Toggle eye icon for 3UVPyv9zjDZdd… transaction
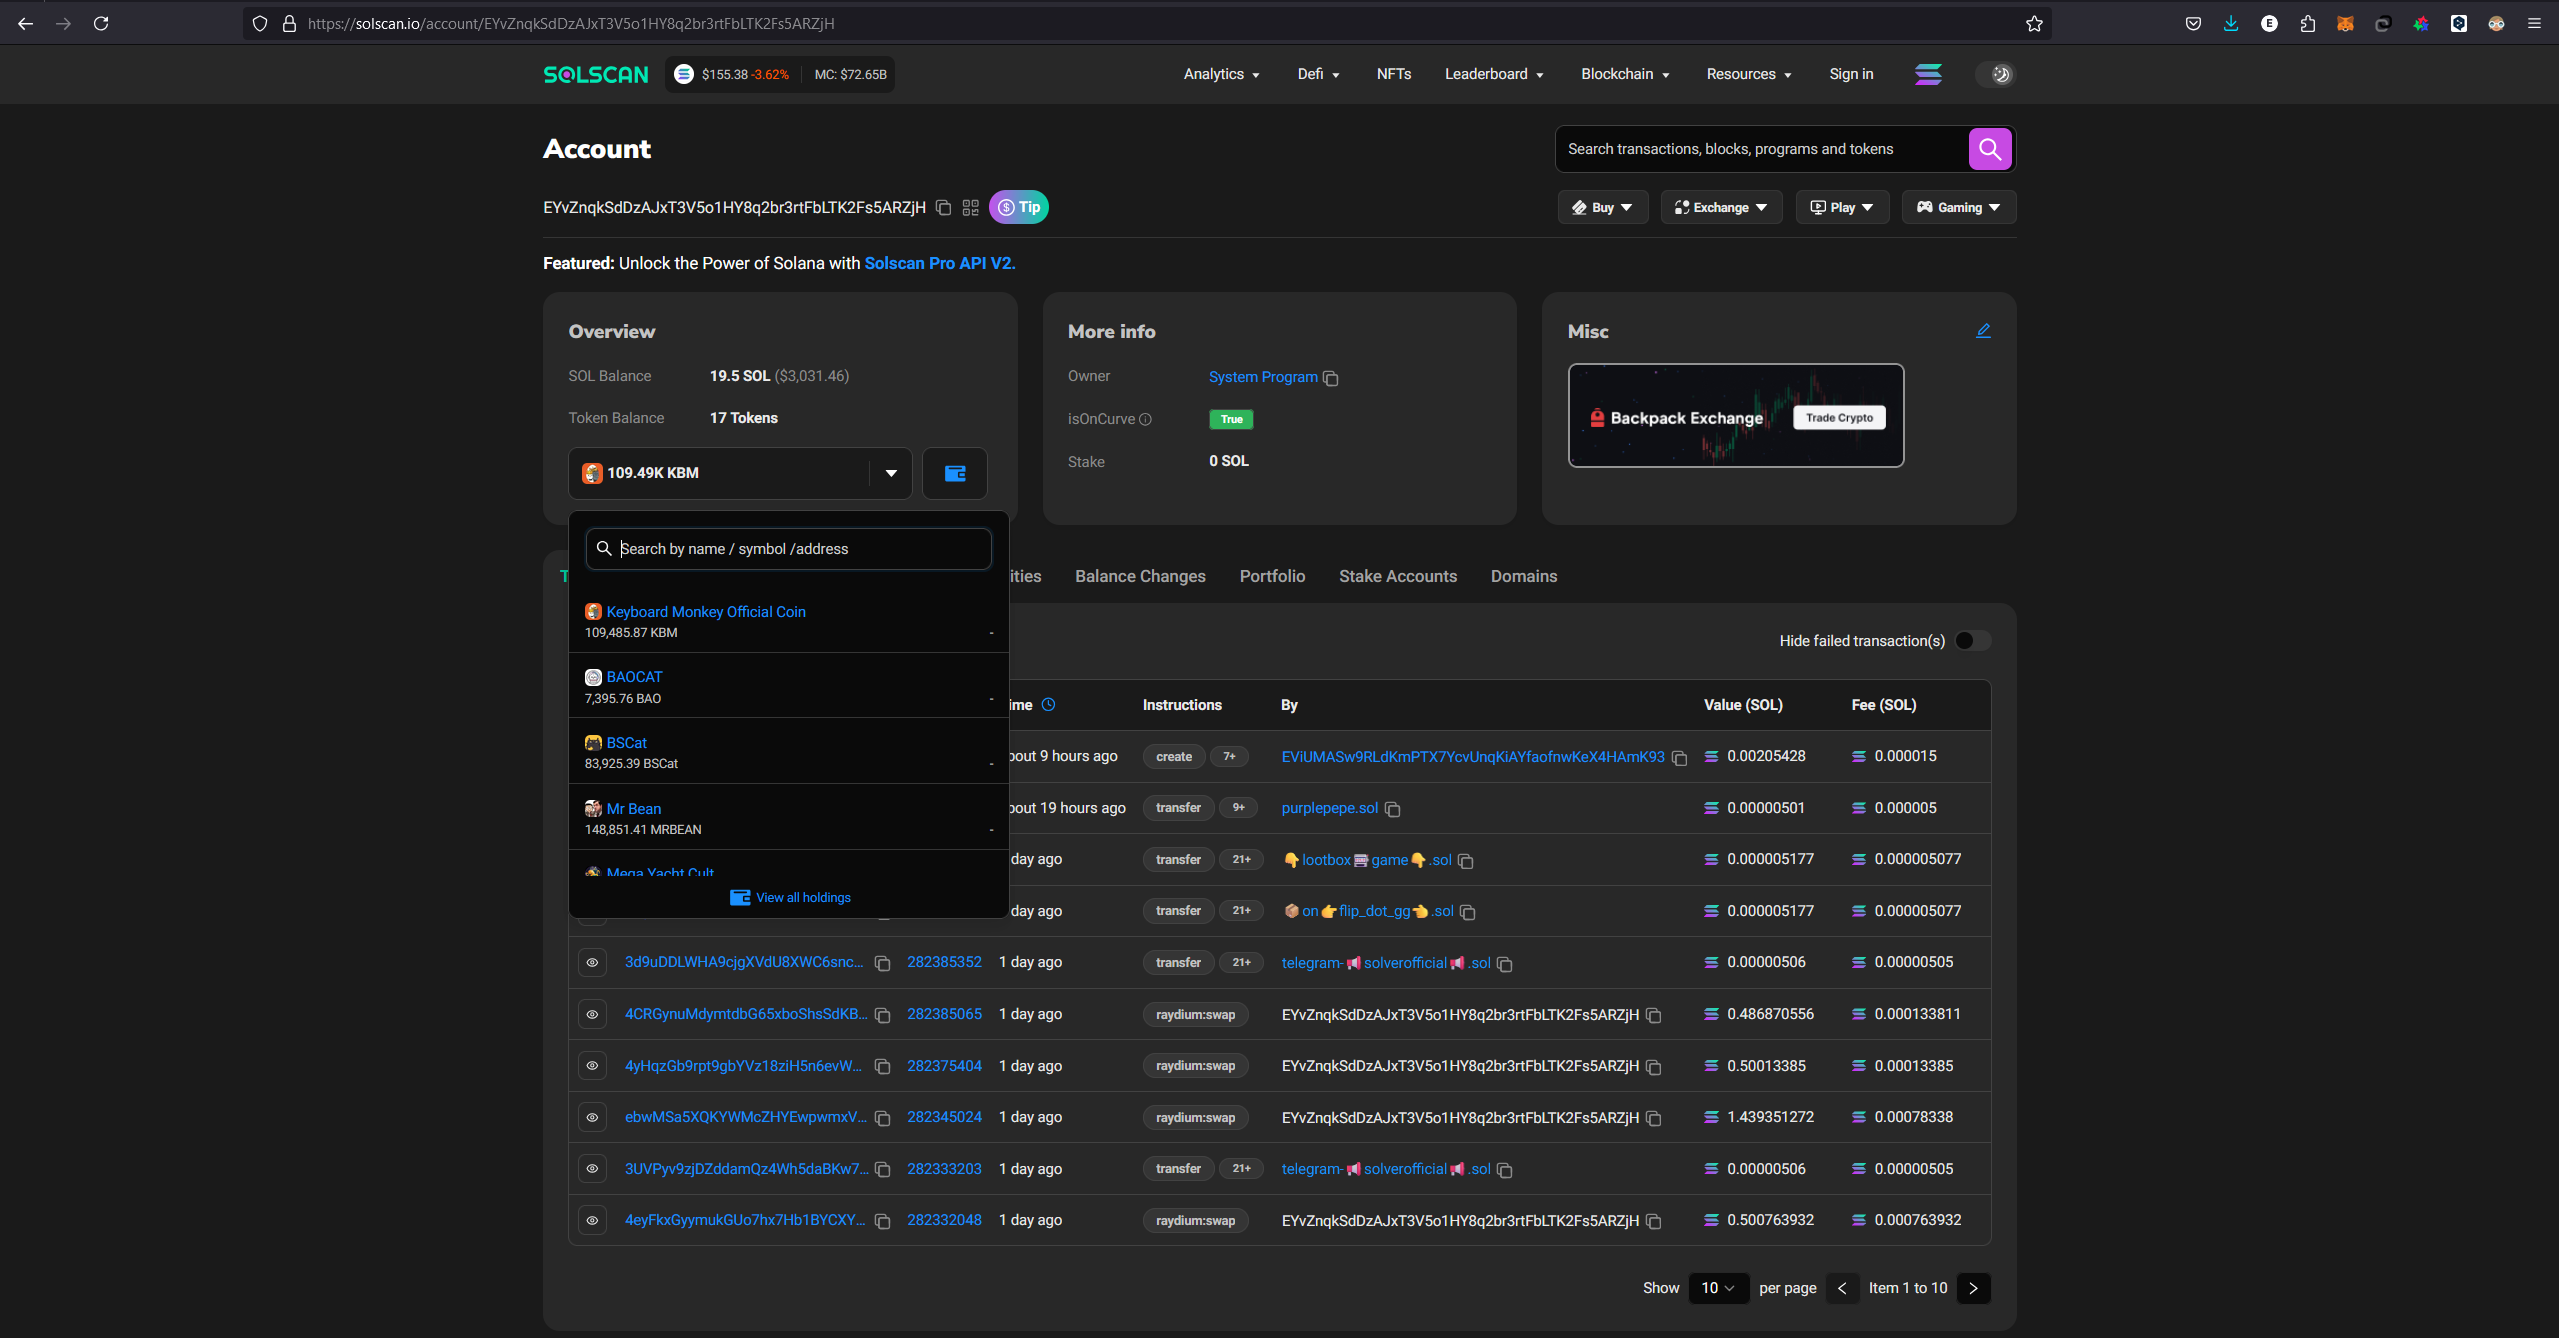The width and height of the screenshot is (2559, 1338). [x=592, y=1169]
